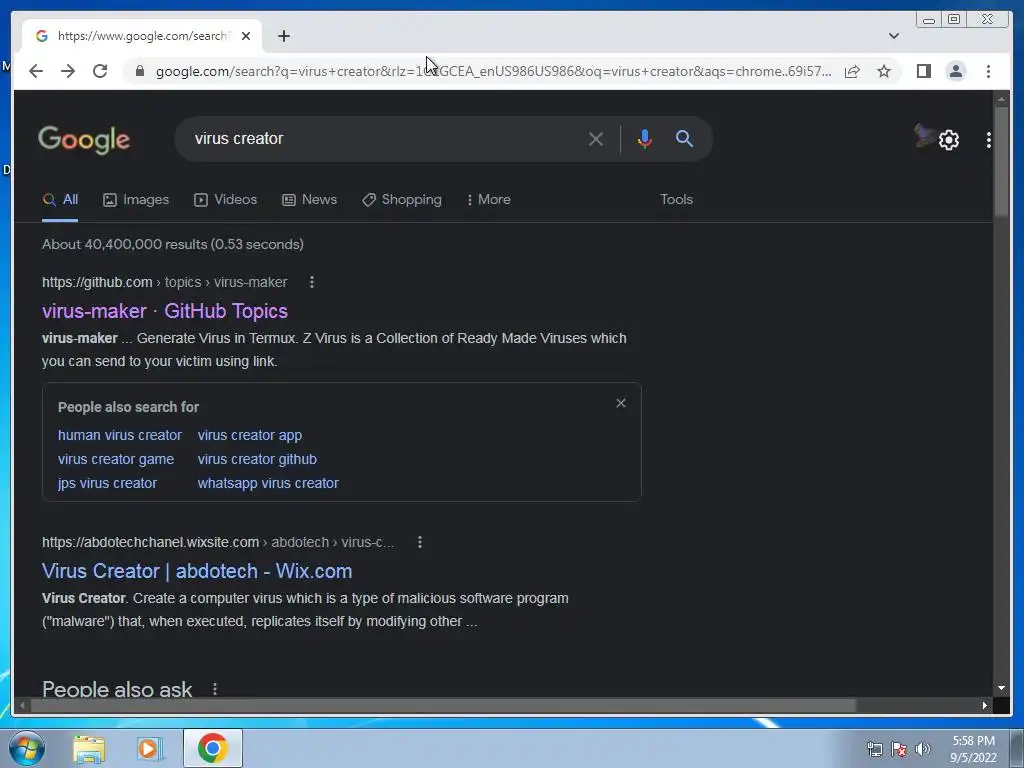The image size is (1024, 768).
Task: Bookmark this page with the star icon
Action: click(884, 71)
